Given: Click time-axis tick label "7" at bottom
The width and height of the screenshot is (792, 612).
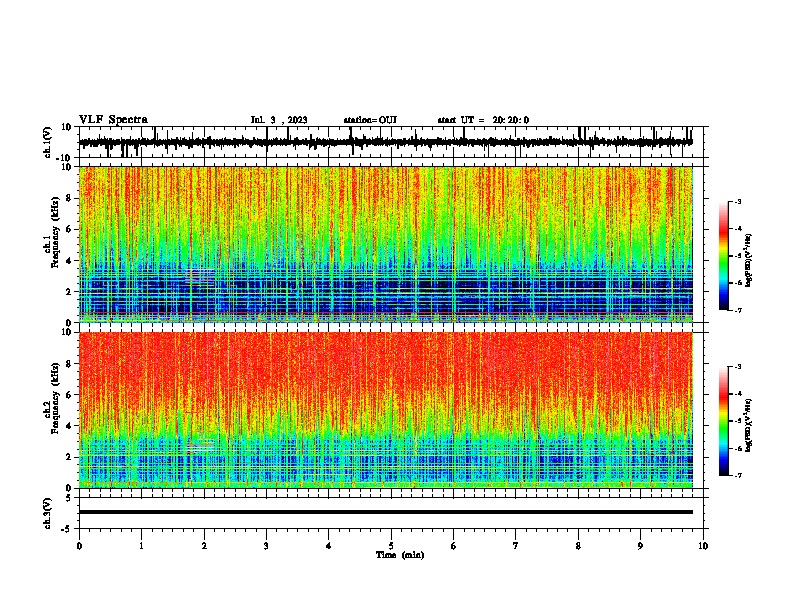Looking at the screenshot, I should 516,546.
